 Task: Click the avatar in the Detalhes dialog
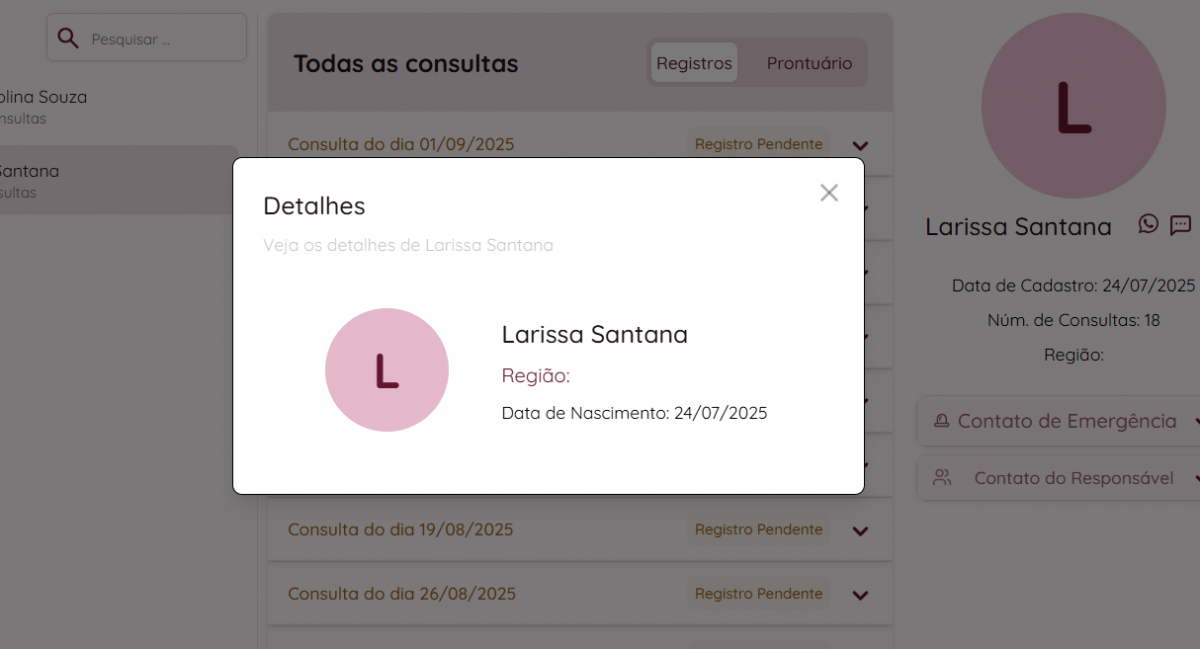[x=387, y=370]
